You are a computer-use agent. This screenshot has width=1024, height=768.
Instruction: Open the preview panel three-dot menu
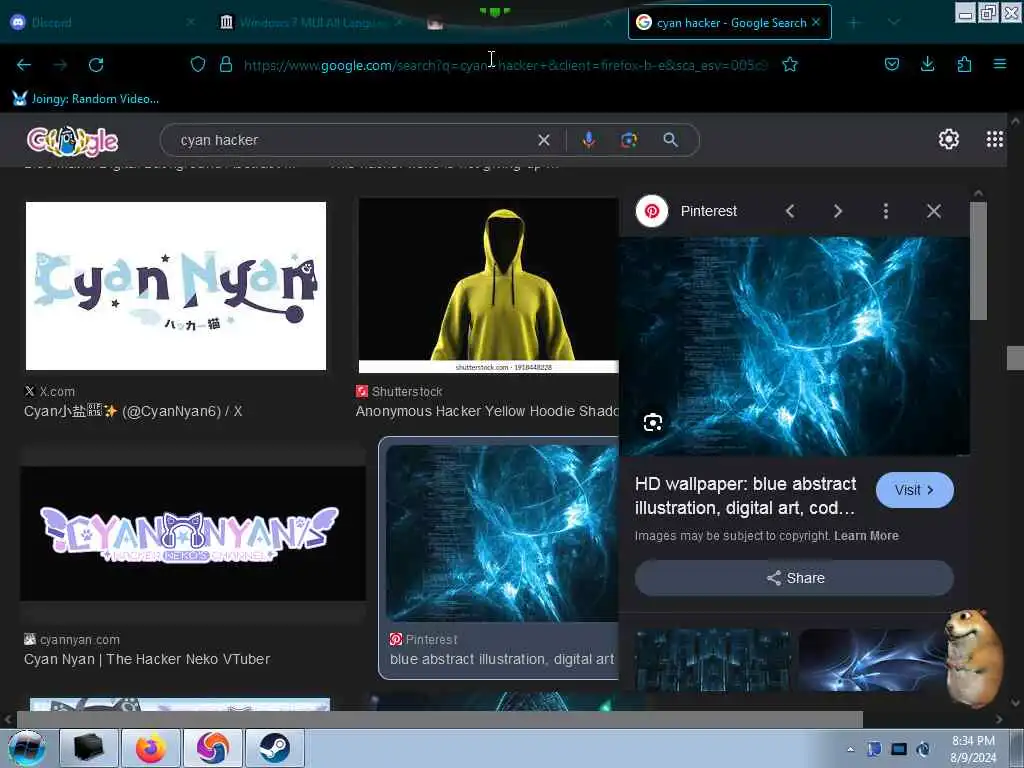[x=886, y=211]
